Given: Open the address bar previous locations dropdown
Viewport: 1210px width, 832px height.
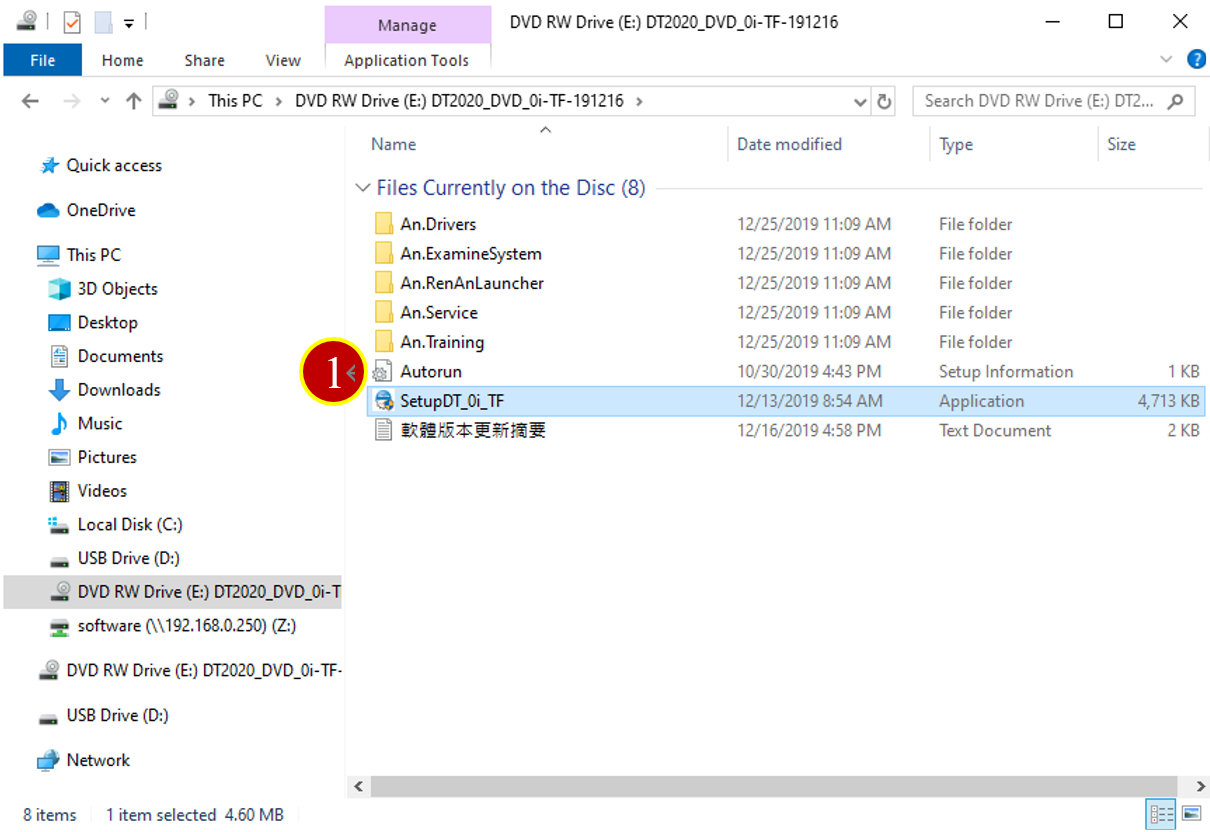Looking at the screenshot, I should 861,101.
